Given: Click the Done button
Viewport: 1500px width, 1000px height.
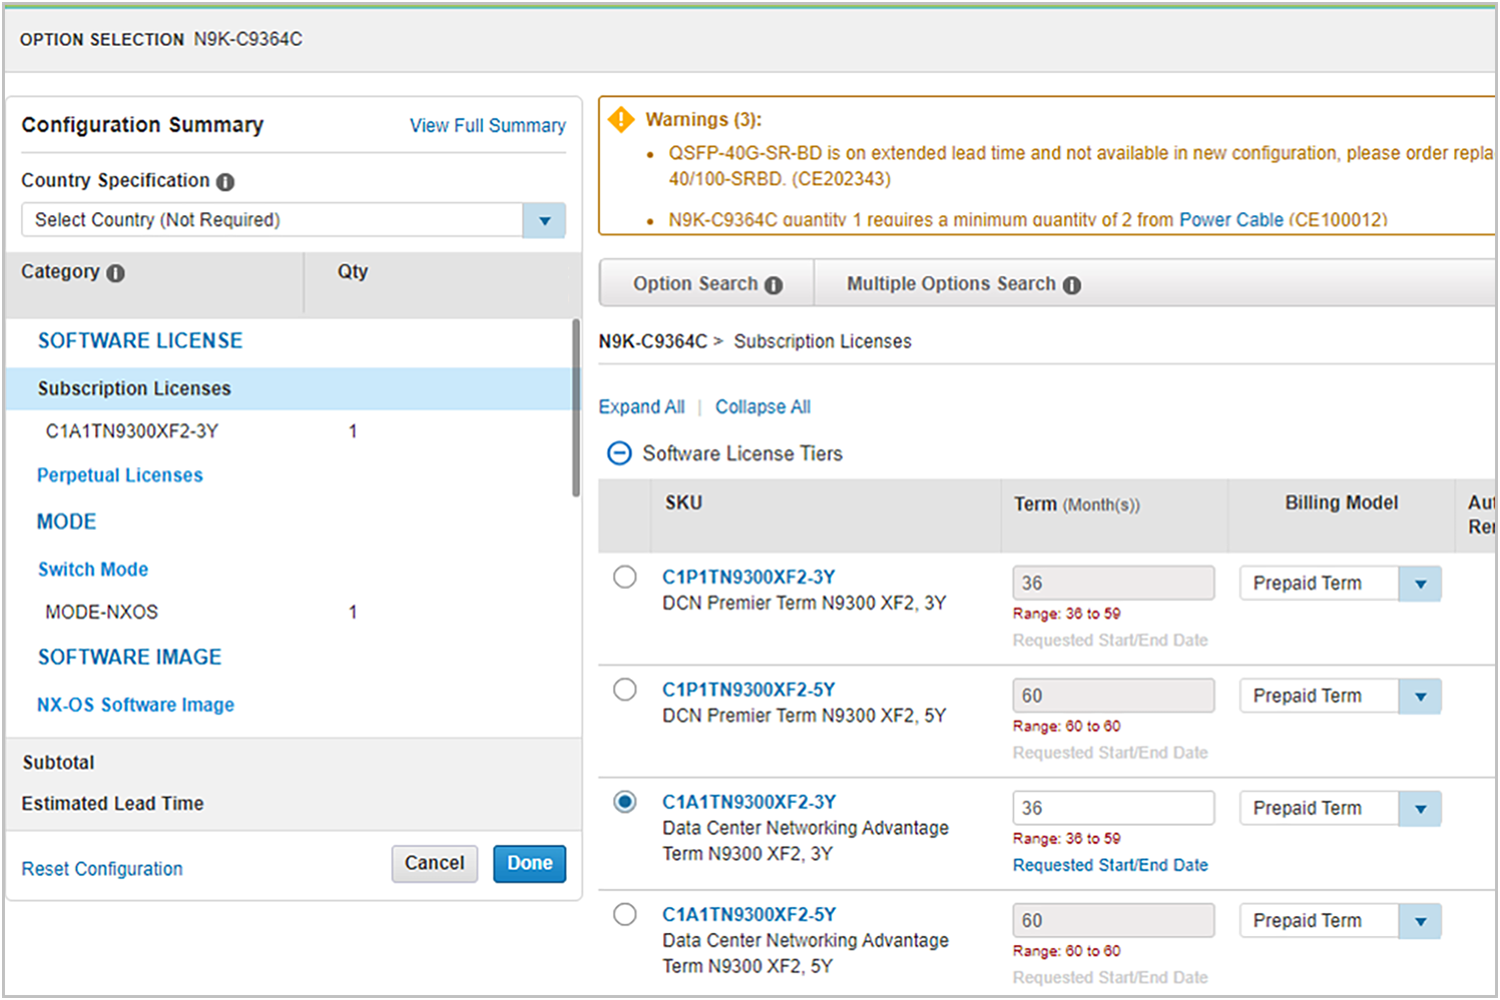Looking at the screenshot, I should 529,864.
